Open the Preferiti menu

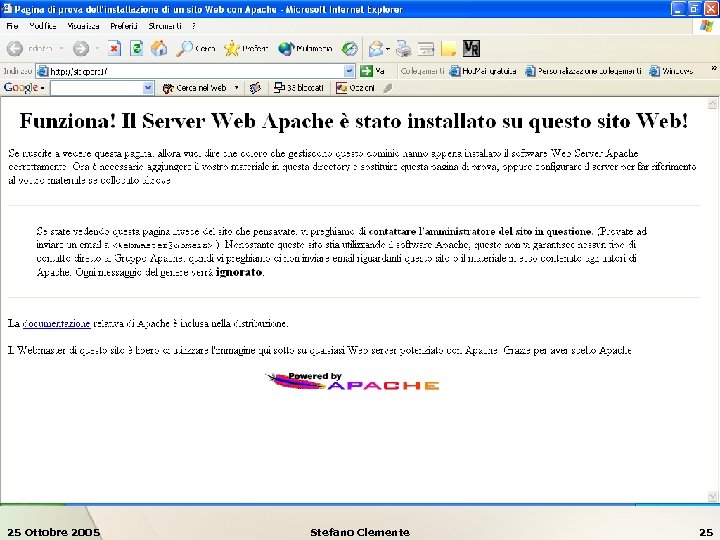pyautogui.click(x=124, y=26)
